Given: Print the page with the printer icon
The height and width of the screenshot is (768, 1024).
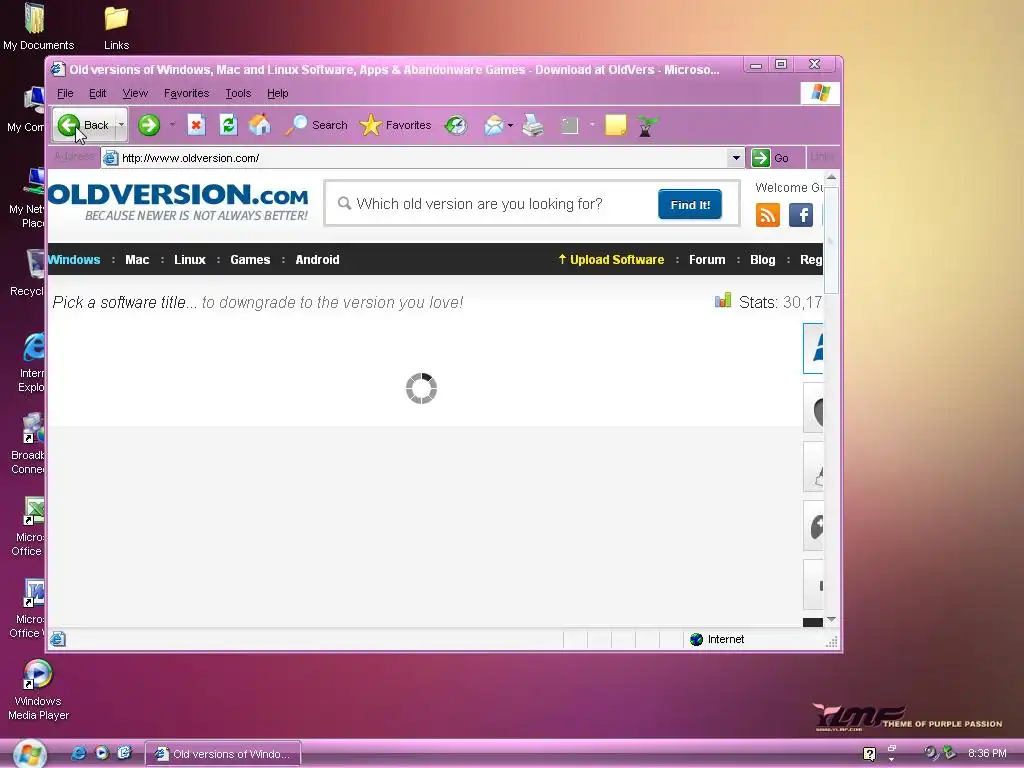Looking at the screenshot, I should tap(533, 125).
